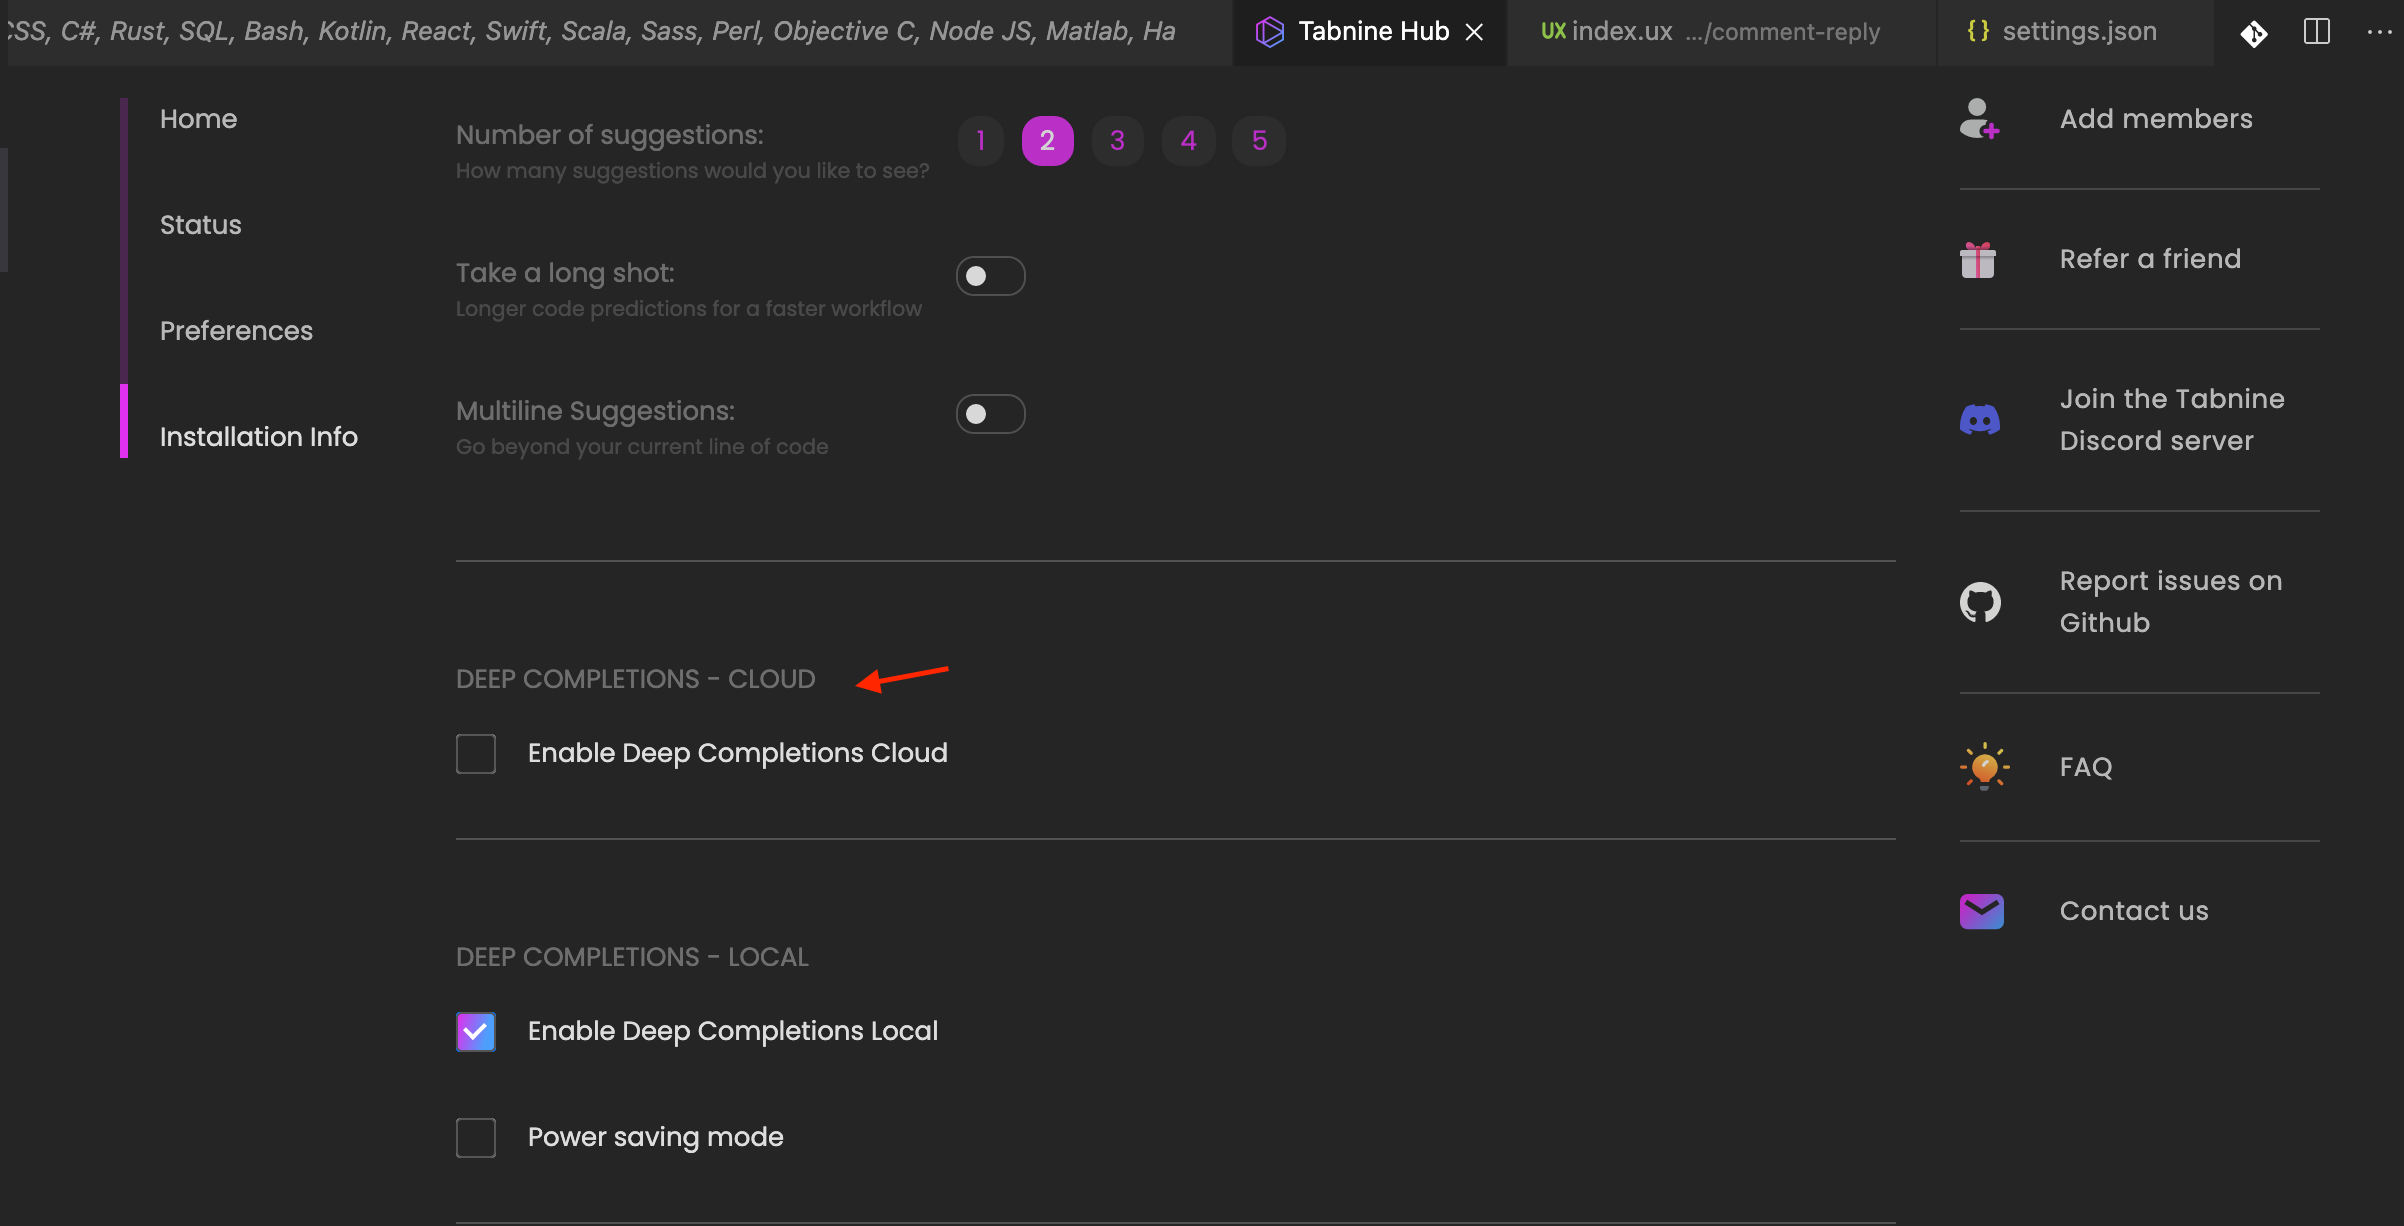Open Preferences in the sidebar
This screenshot has width=2404, height=1226.
point(236,331)
